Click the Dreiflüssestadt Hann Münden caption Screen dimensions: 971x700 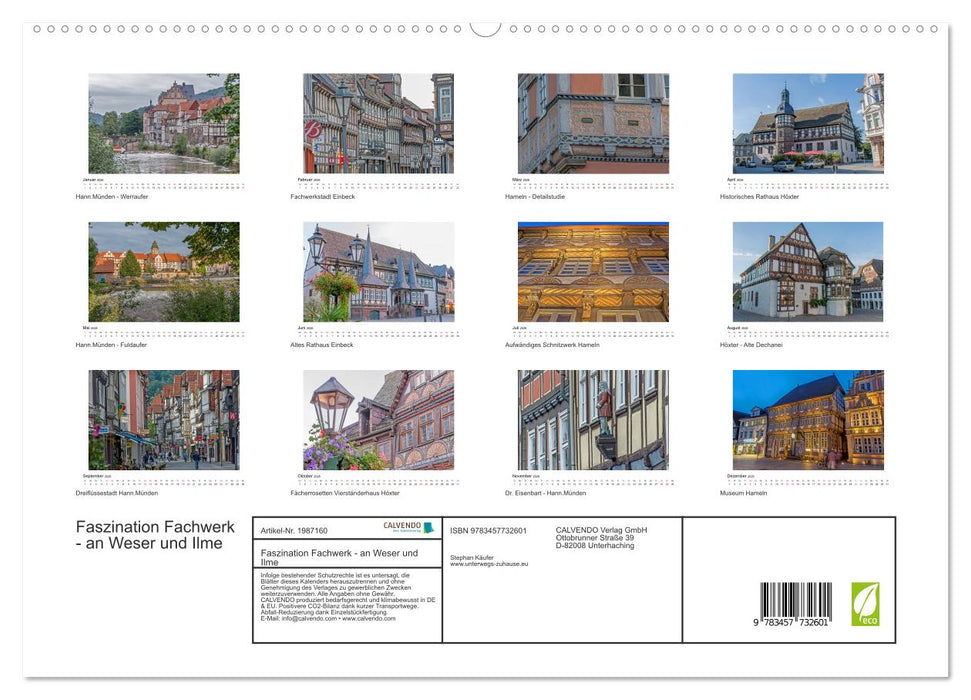[116, 492]
